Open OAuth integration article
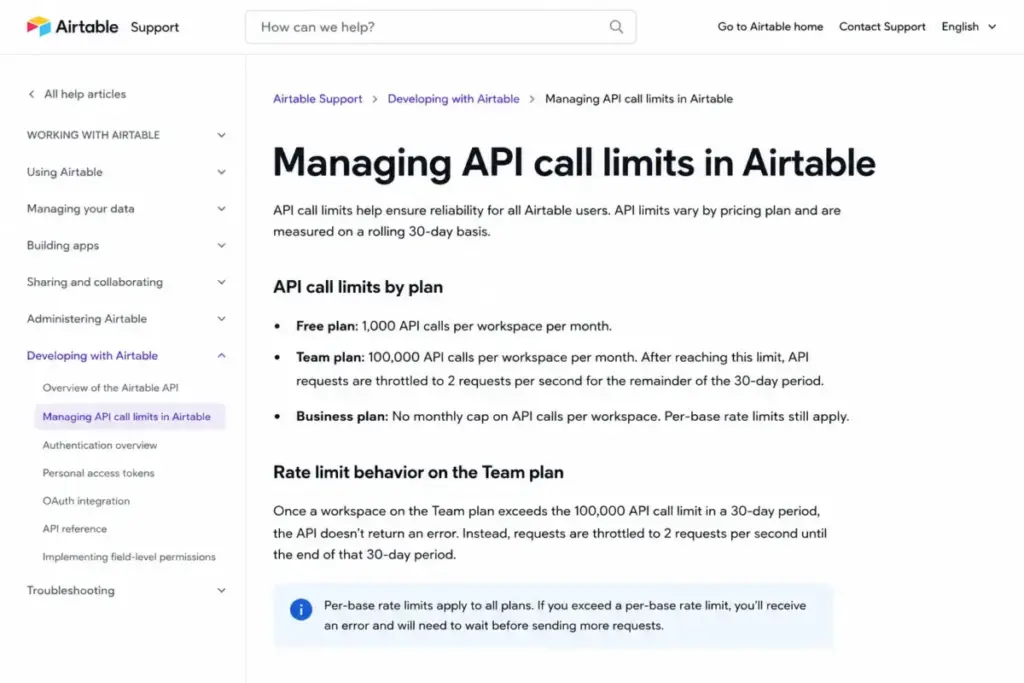1024x683 pixels. [86, 501]
